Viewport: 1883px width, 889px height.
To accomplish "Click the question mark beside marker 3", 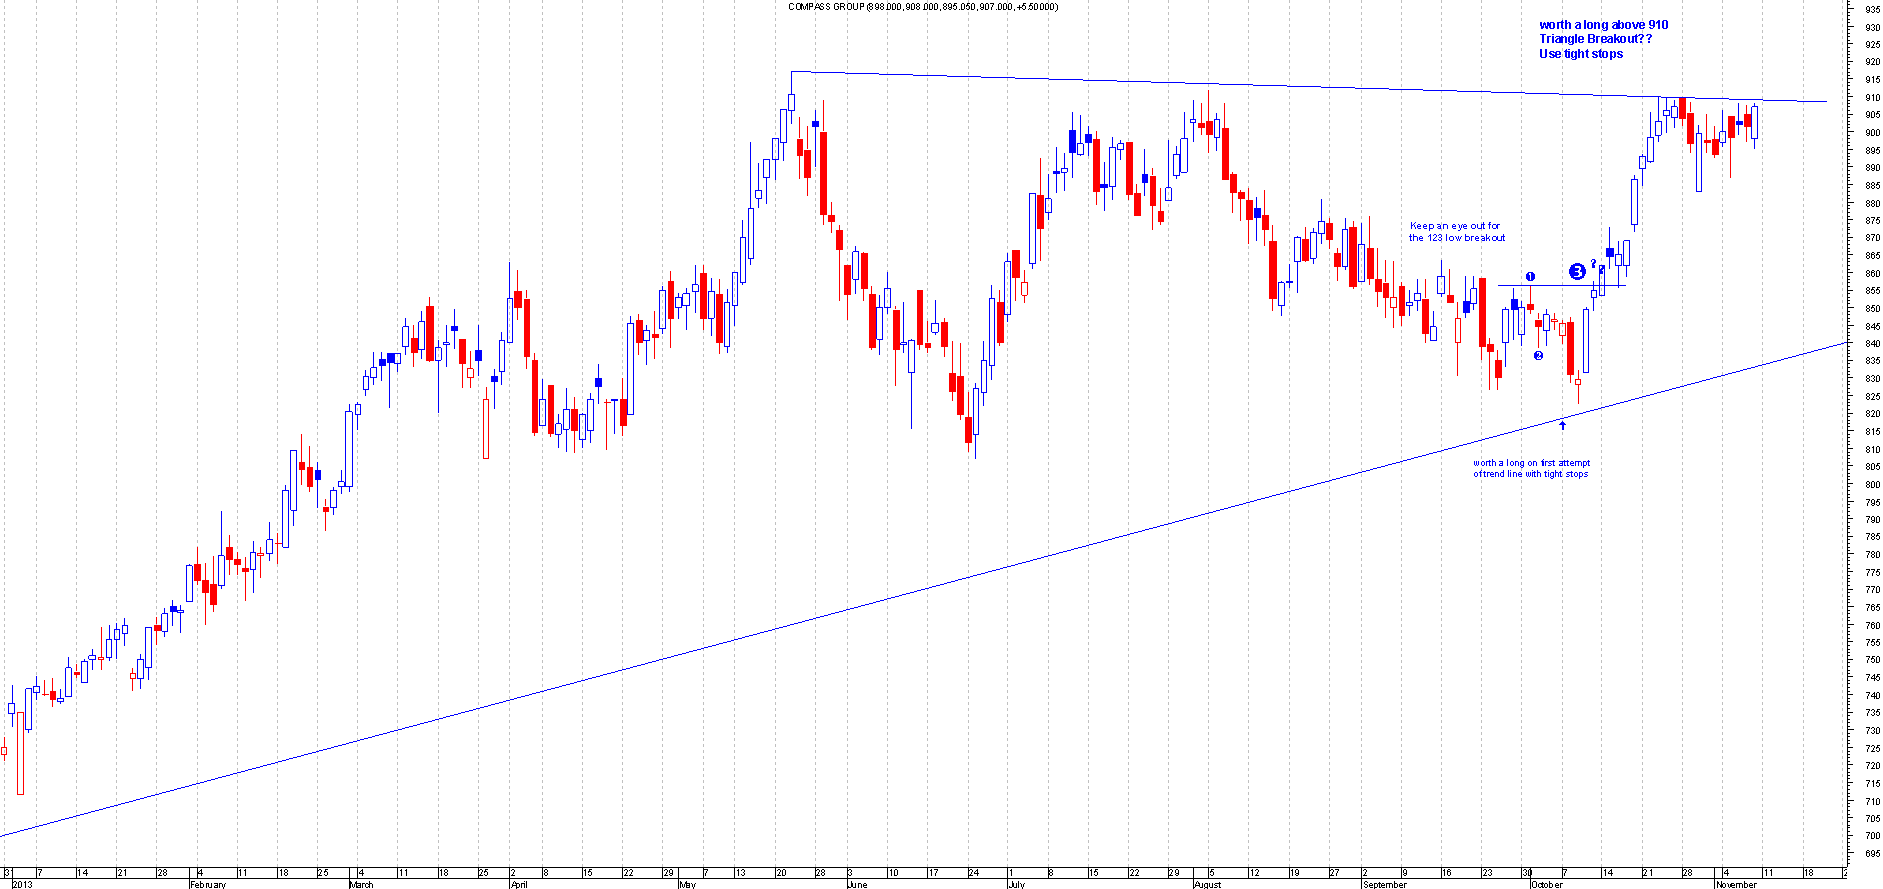I will (1593, 264).
